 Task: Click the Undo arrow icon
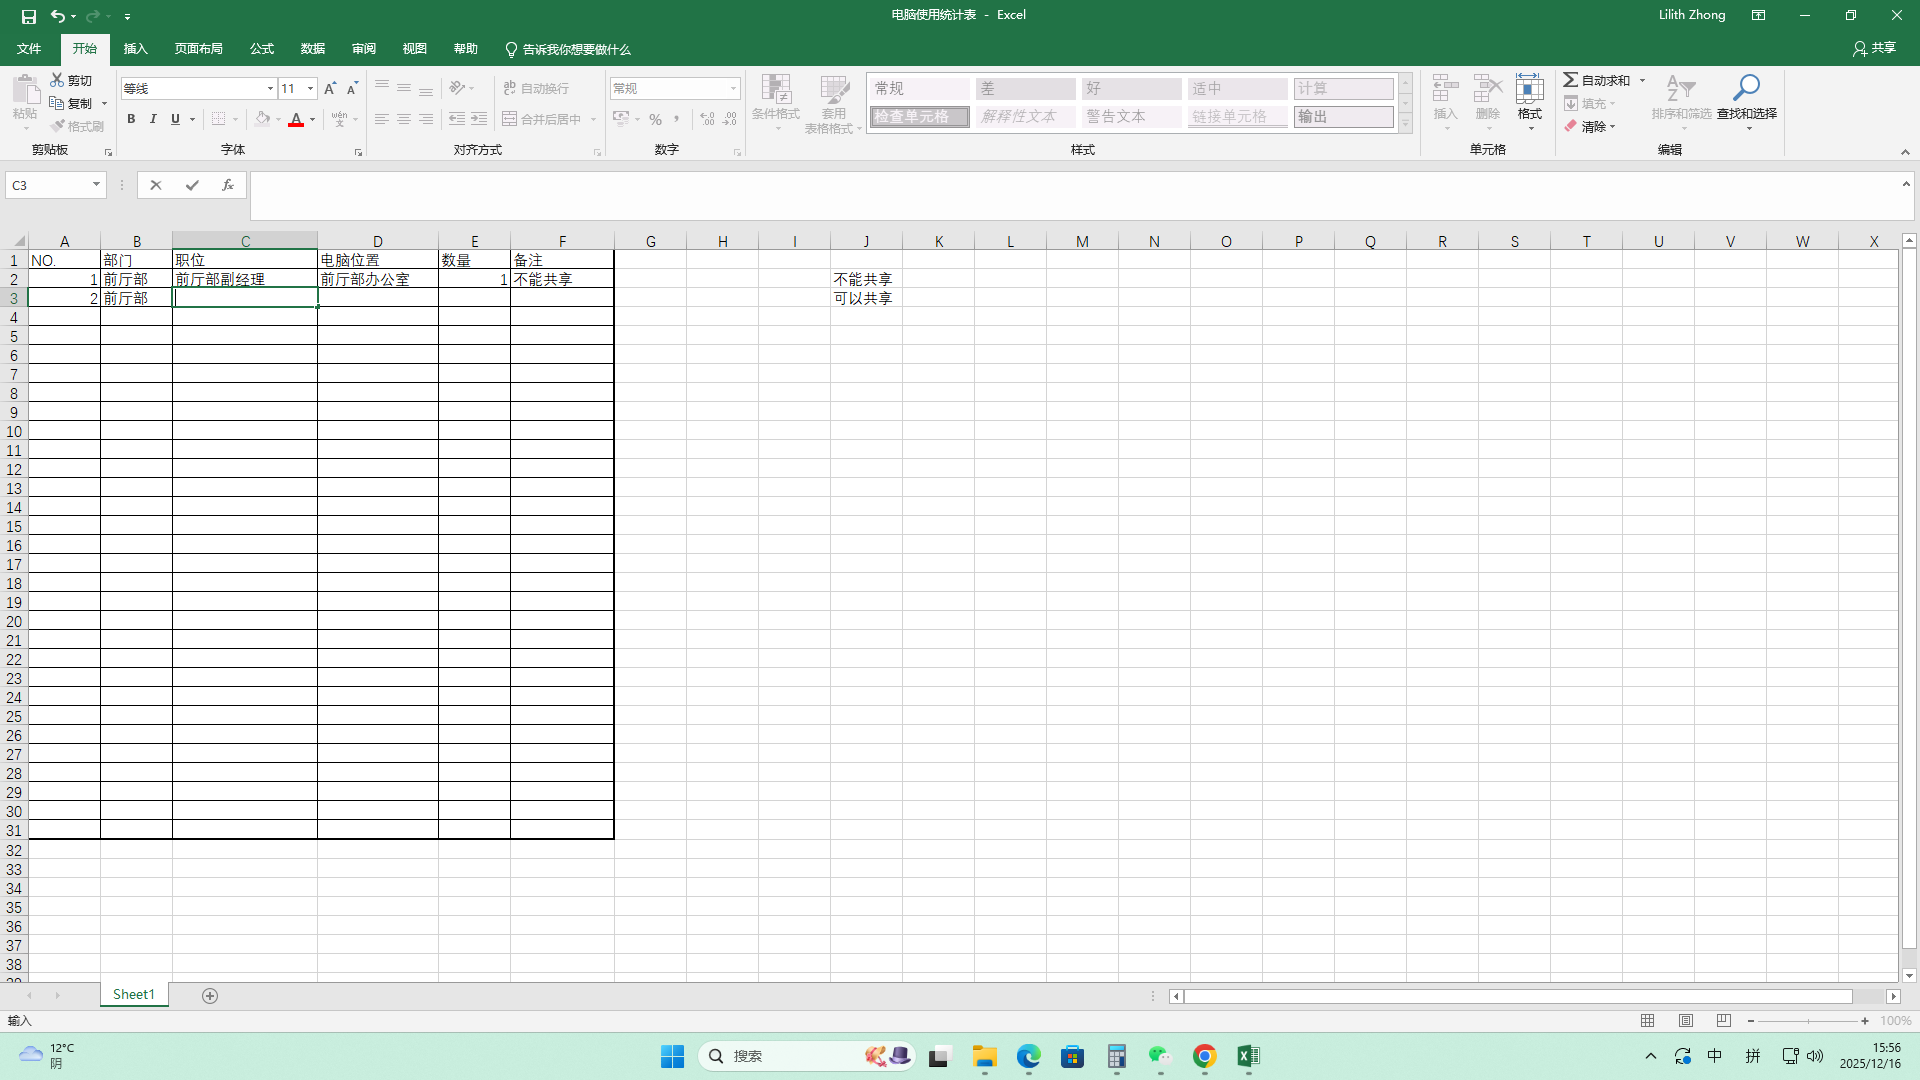(58, 16)
